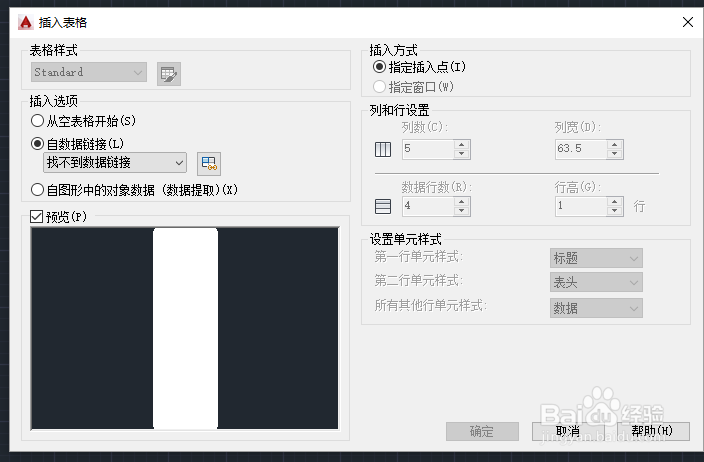Open the 找不到数据链接 dropdown
The width and height of the screenshot is (704, 462).
[115, 163]
